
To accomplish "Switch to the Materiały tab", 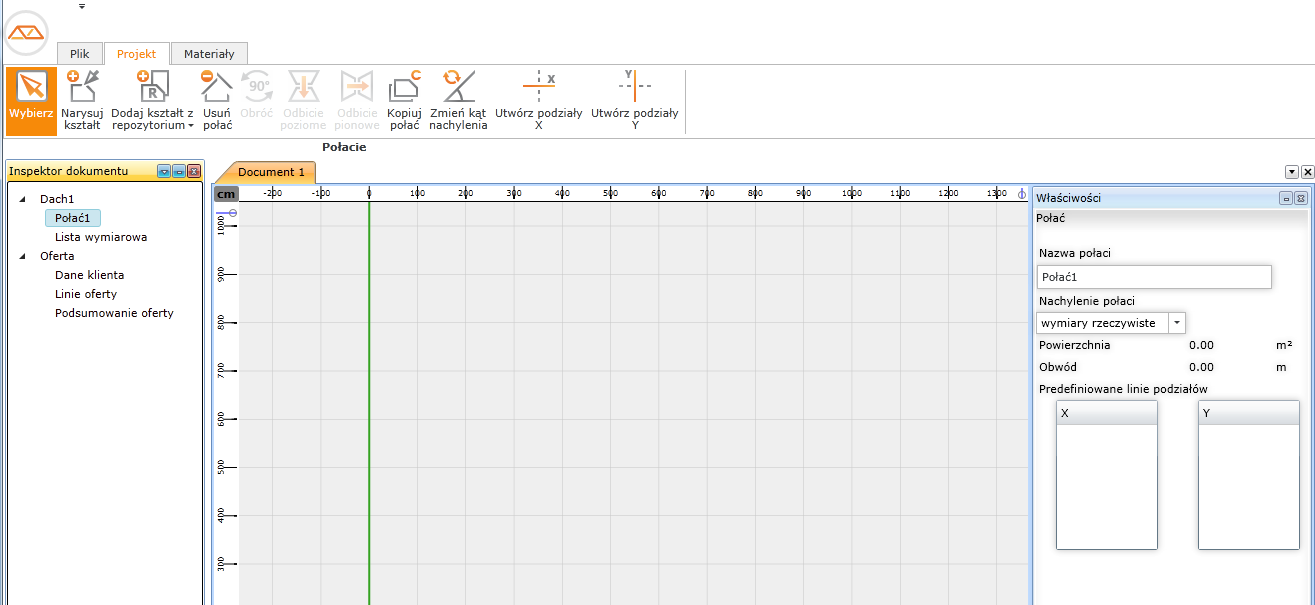I will 208,54.
